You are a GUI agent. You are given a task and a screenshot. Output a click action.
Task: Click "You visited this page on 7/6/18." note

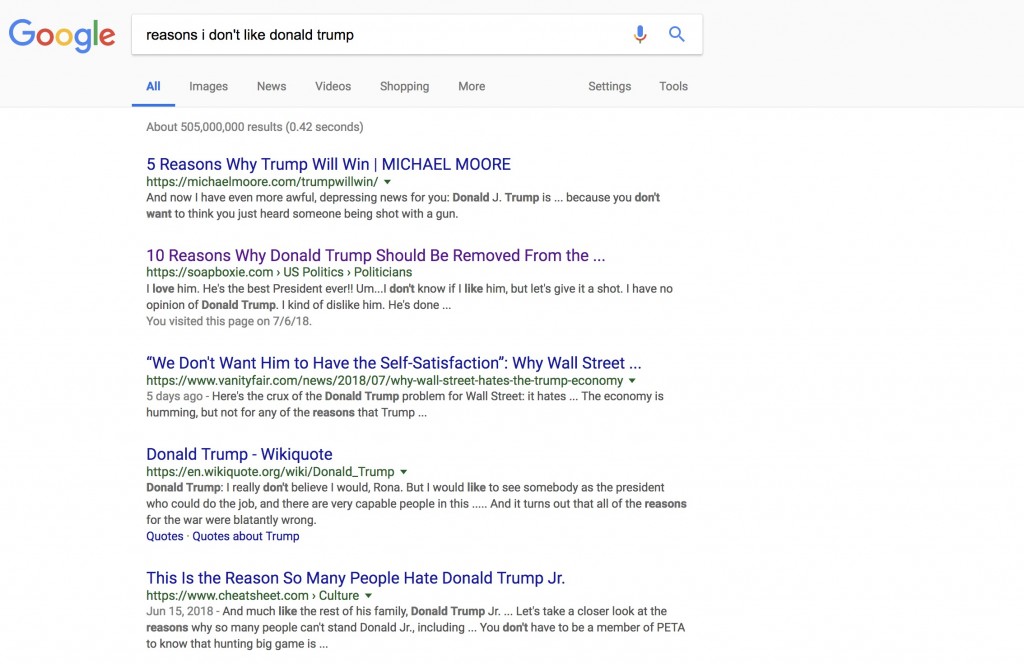[229, 321]
